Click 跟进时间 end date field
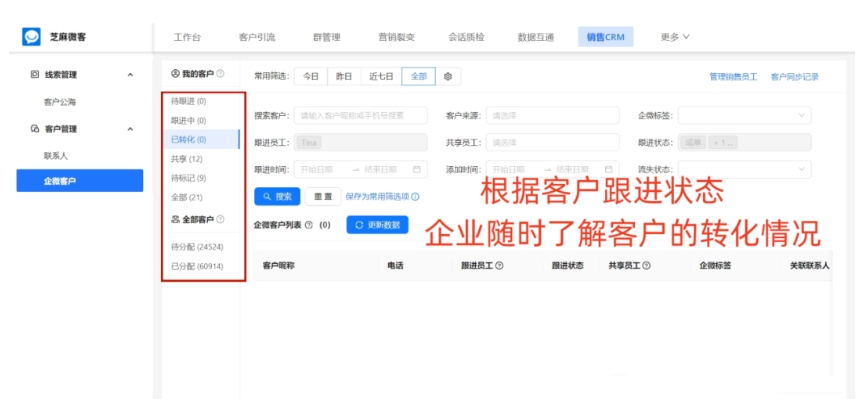The height and width of the screenshot is (401, 864). tap(383, 170)
